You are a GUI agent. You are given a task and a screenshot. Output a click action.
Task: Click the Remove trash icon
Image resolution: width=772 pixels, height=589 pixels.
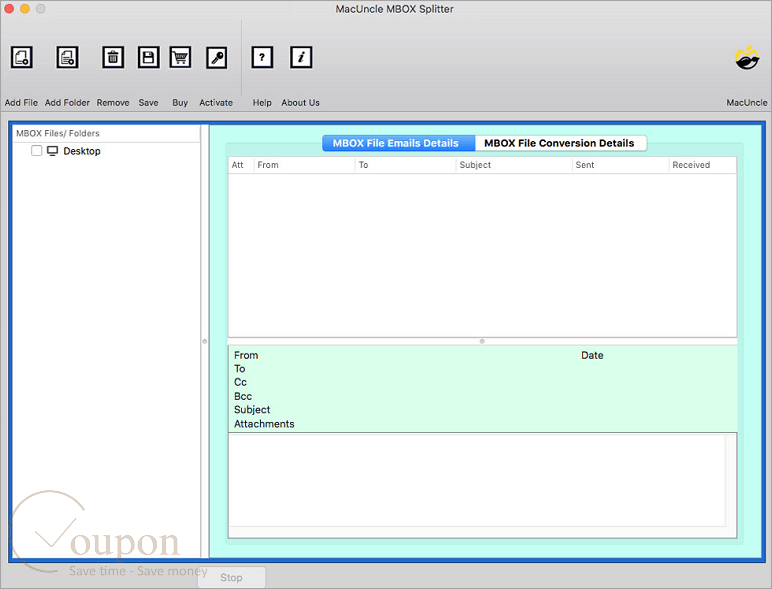click(113, 58)
